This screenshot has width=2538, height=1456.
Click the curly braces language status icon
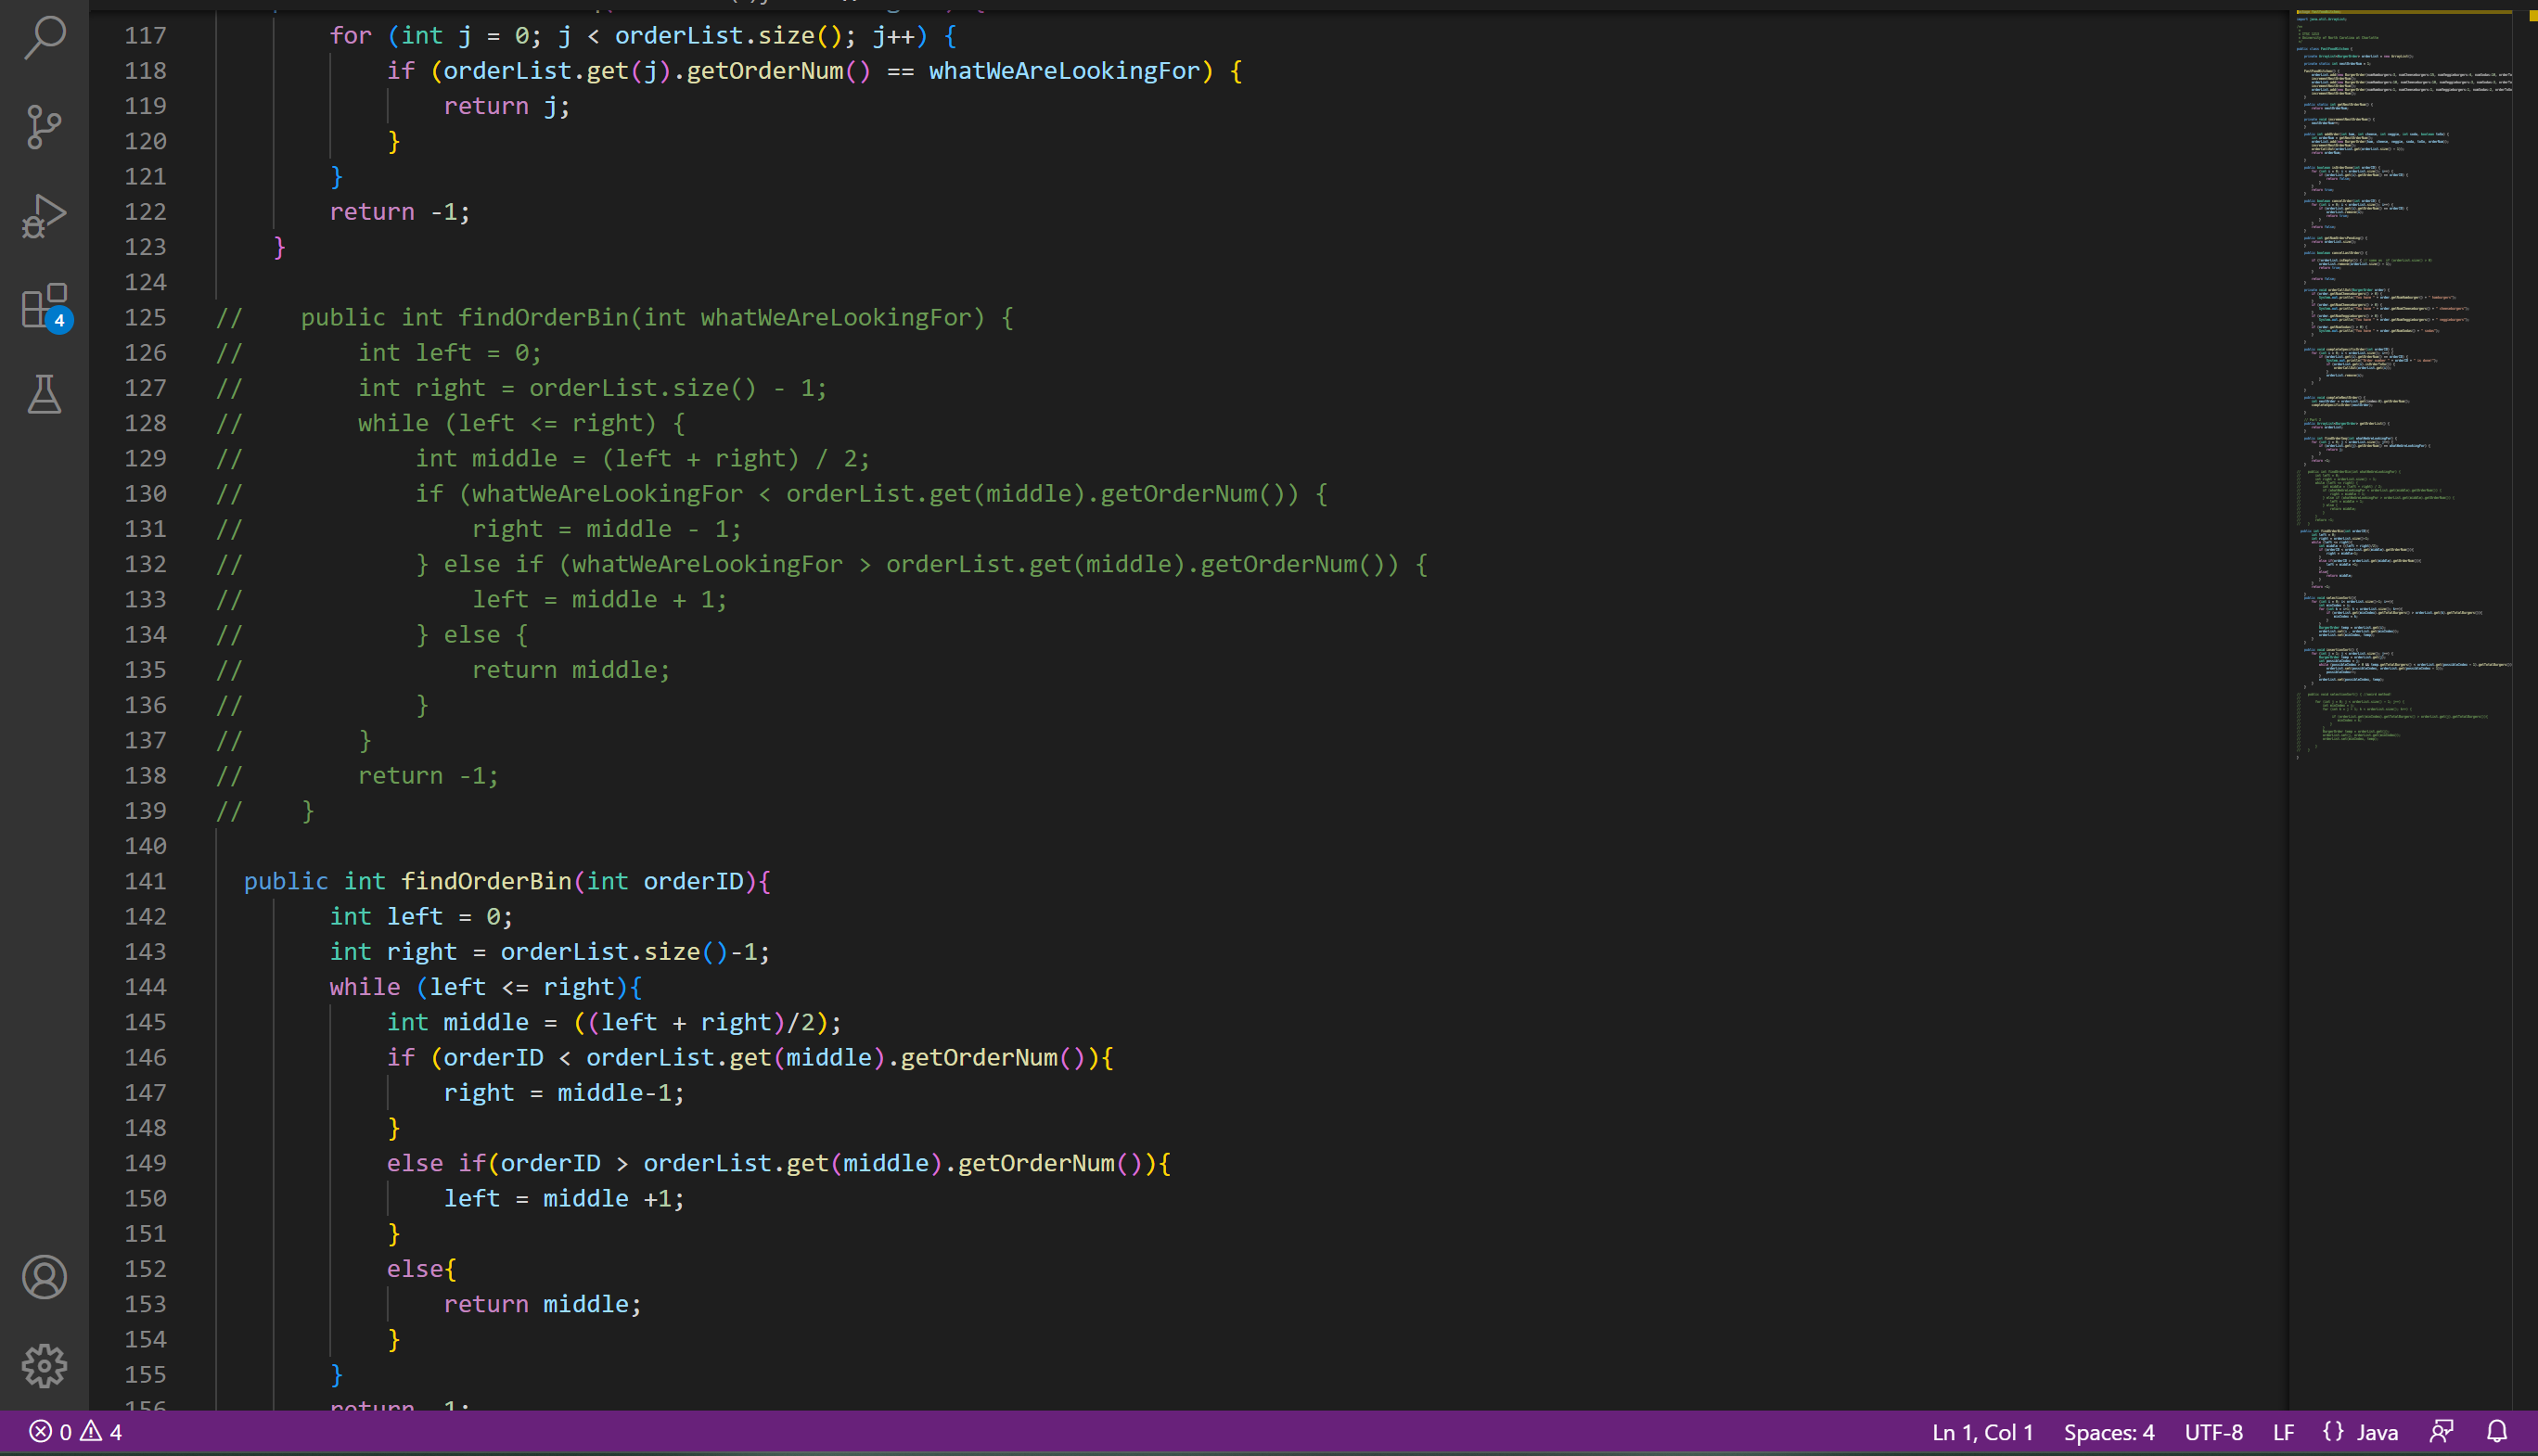(2333, 1432)
